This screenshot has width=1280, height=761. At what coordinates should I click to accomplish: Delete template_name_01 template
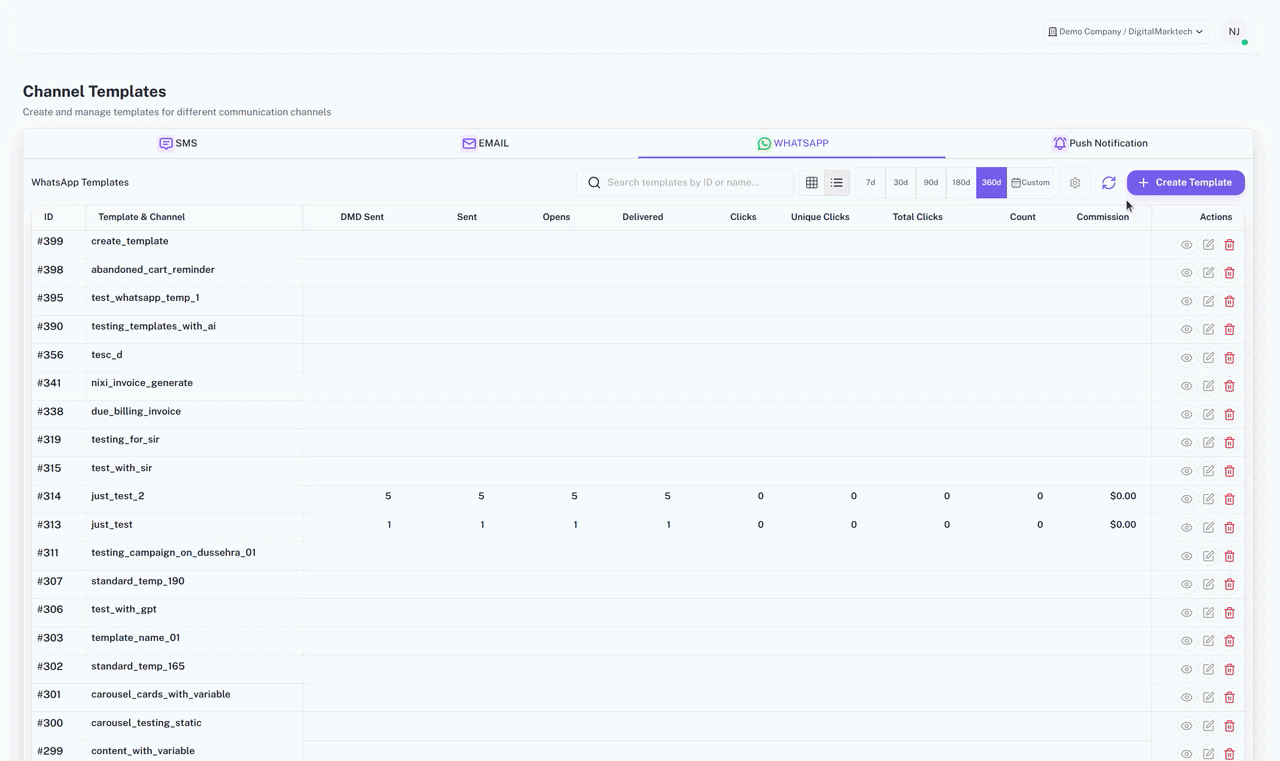pyautogui.click(x=1230, y=641)
